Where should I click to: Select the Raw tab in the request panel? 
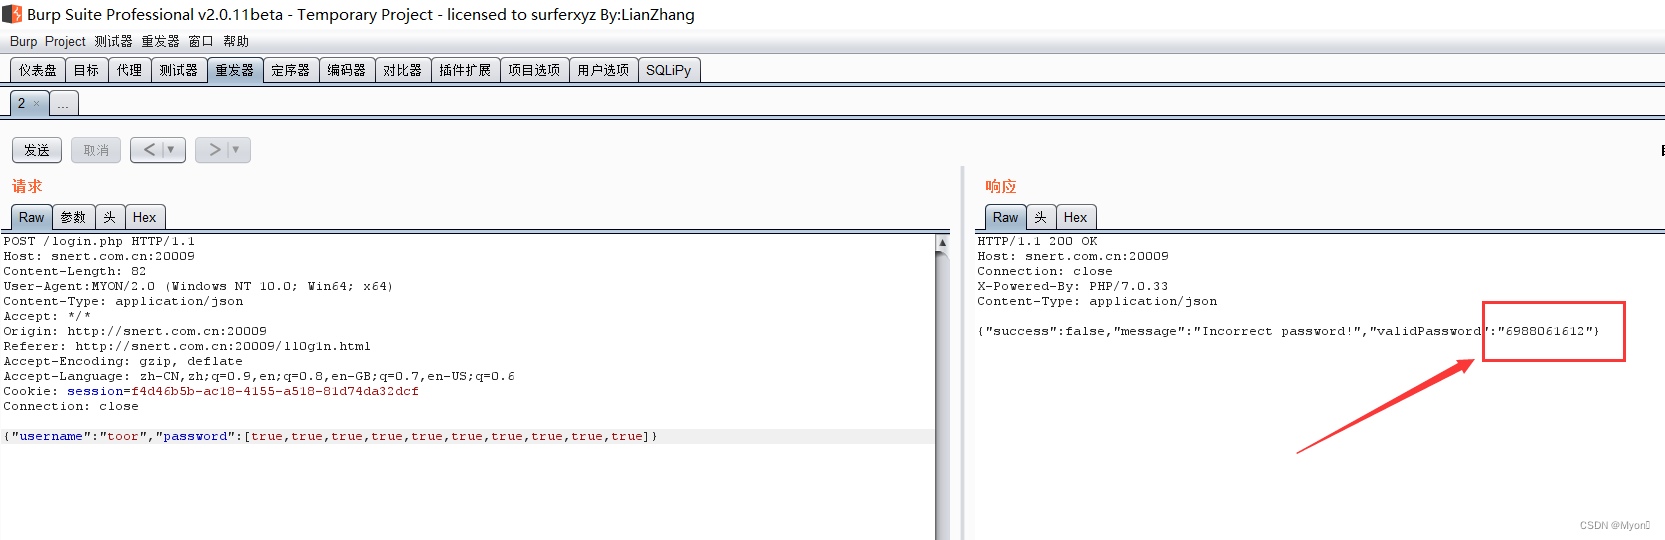(32, 217)
